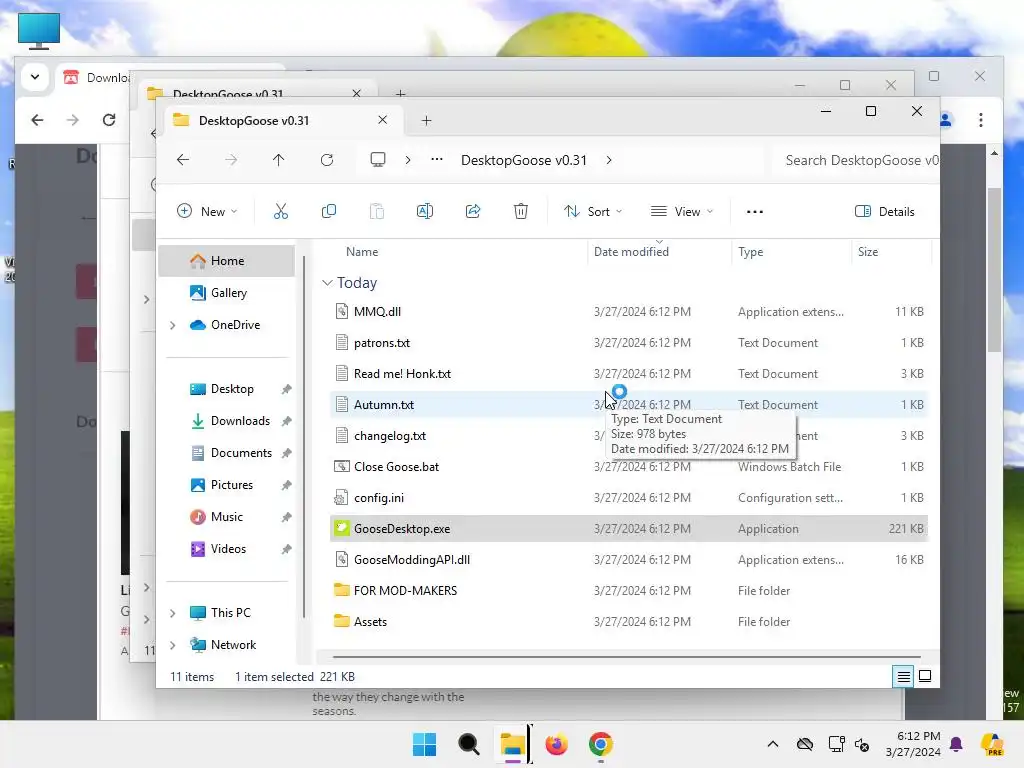Image resolution: width=1024 pixels, height=768 pixels.
Task: Select the Assets folder
Action: [x=628, y=622]
